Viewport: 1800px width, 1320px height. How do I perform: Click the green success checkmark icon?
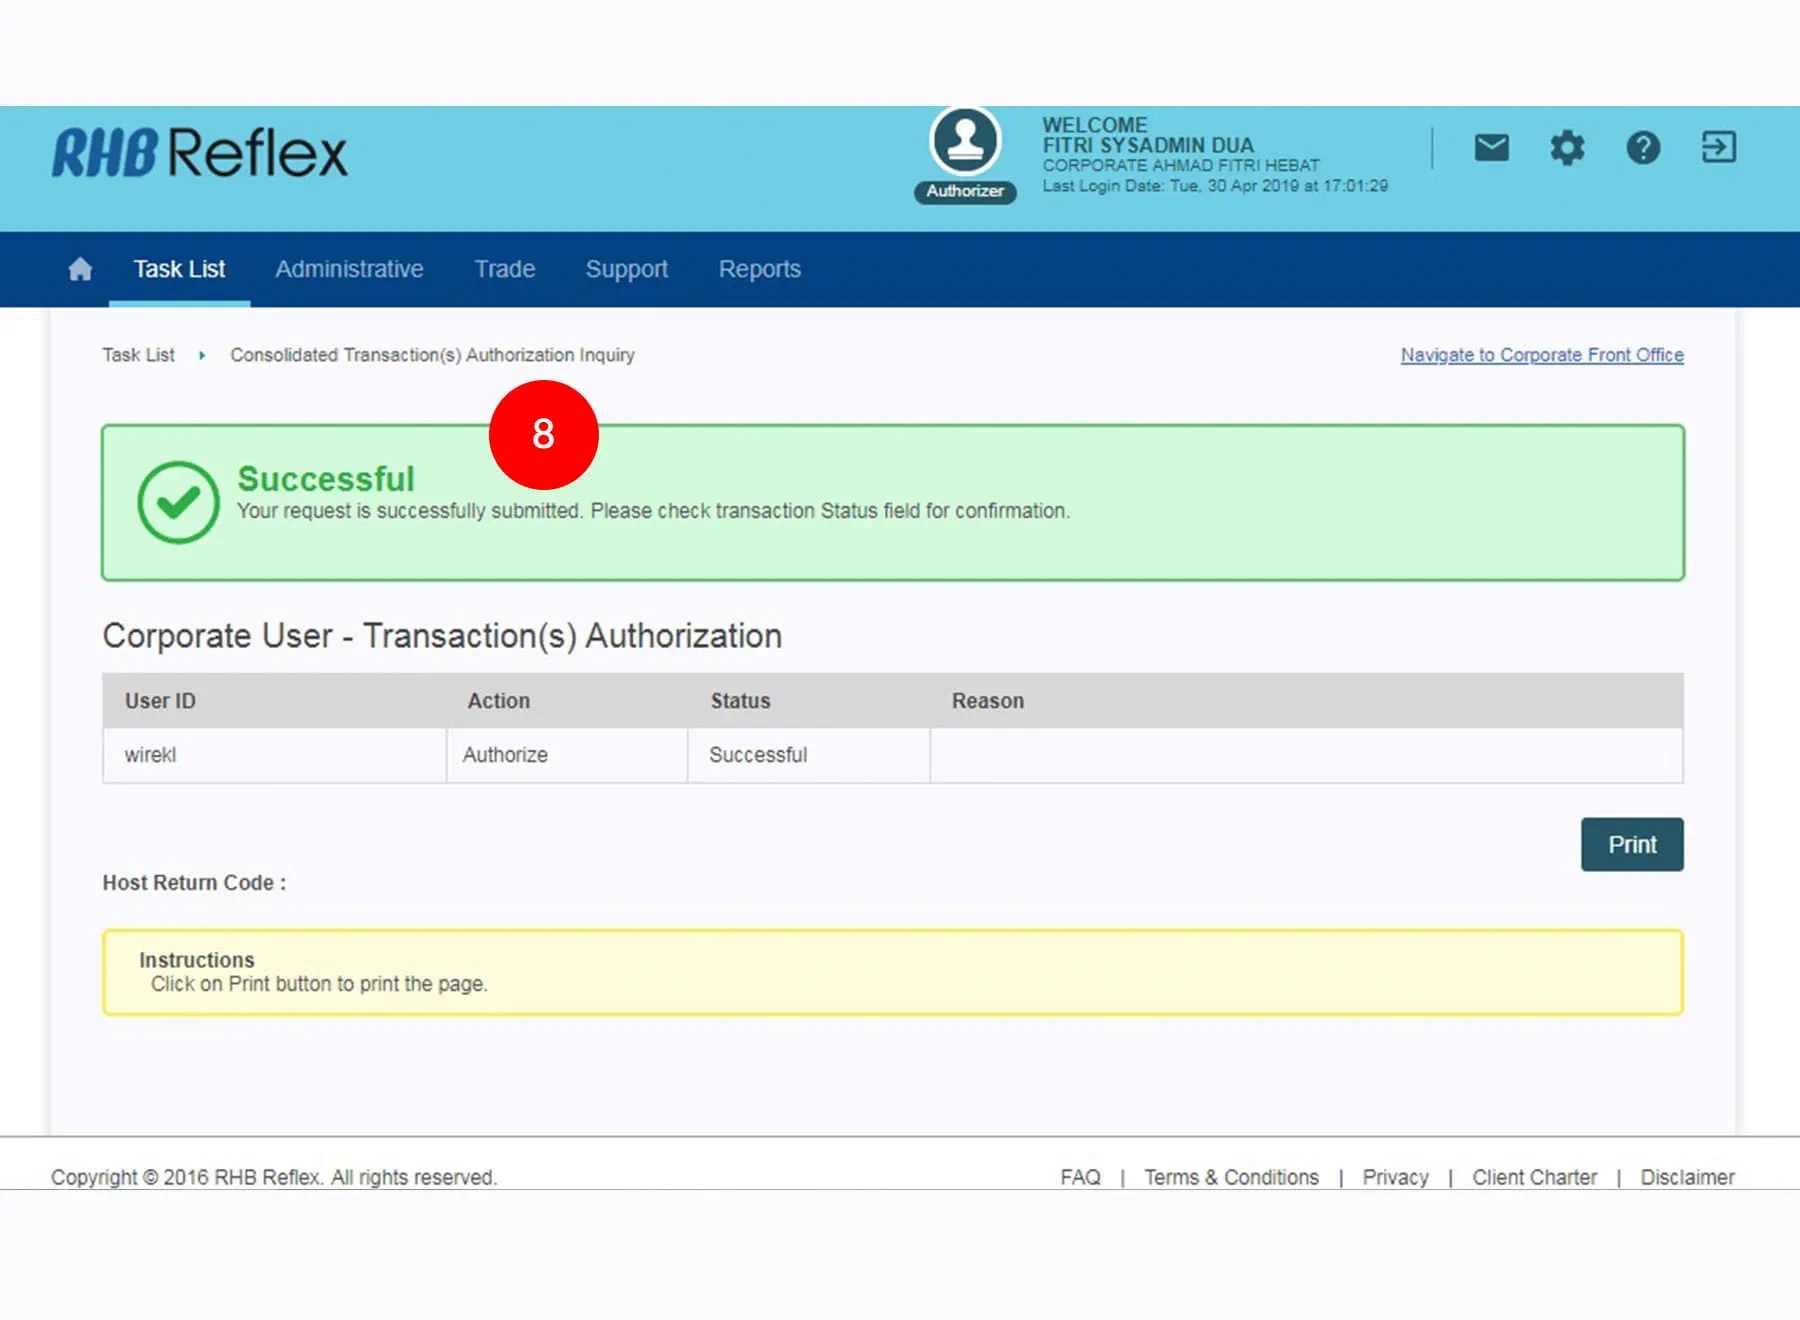178,502
